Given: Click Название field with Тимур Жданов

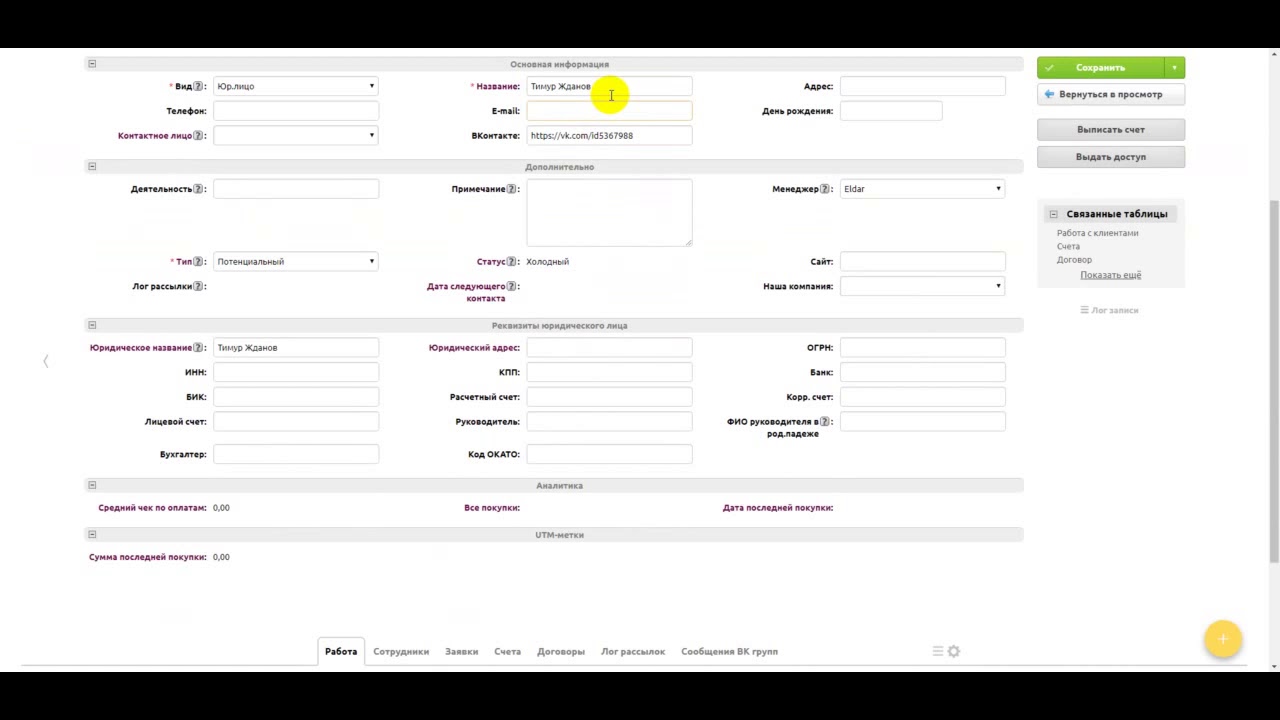Looking at the screenshot, I should pyautogui.click(x=609, y=86).
